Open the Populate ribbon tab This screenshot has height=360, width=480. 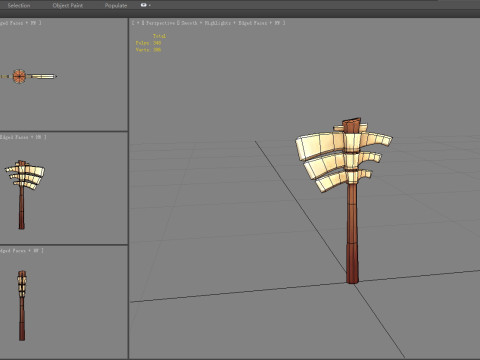click(x=116, y=5)
